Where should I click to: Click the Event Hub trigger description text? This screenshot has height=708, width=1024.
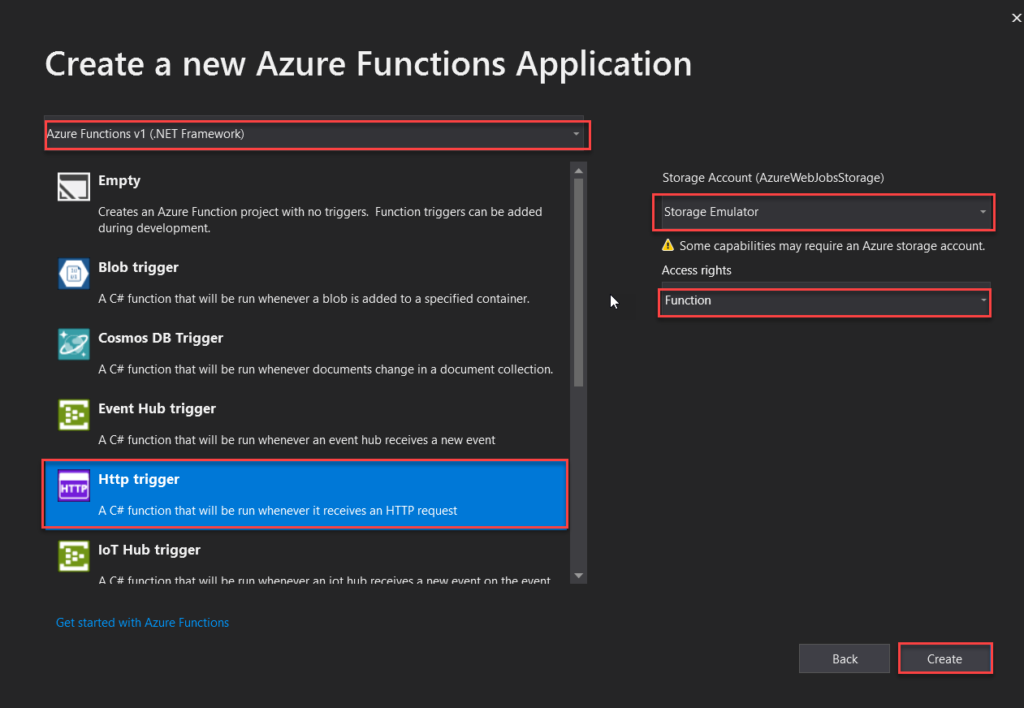point(296,440)
